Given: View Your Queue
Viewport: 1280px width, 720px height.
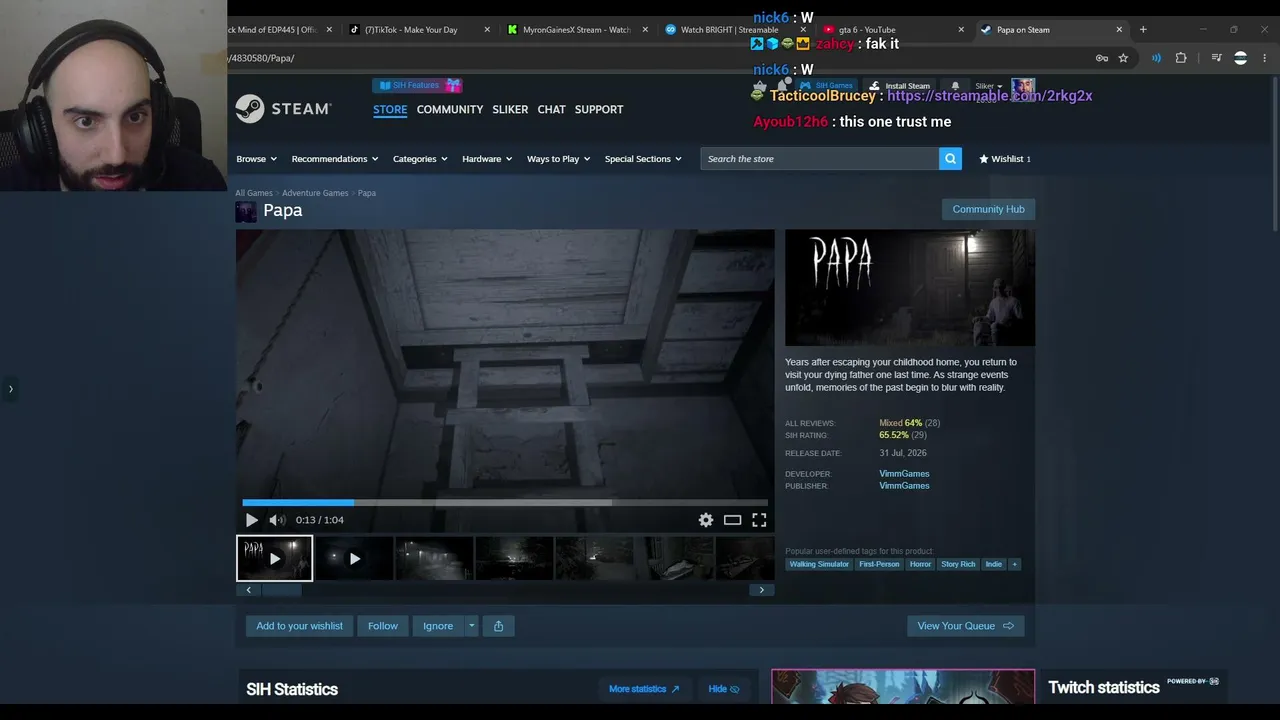Looking at the screenshot, I should [x=965, y=626].
